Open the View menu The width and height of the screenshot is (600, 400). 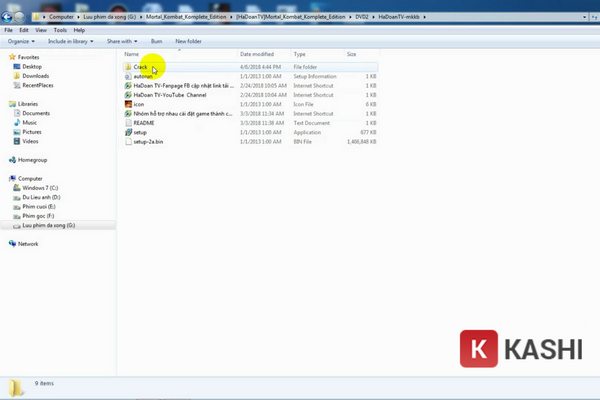[x=41, y=30]
